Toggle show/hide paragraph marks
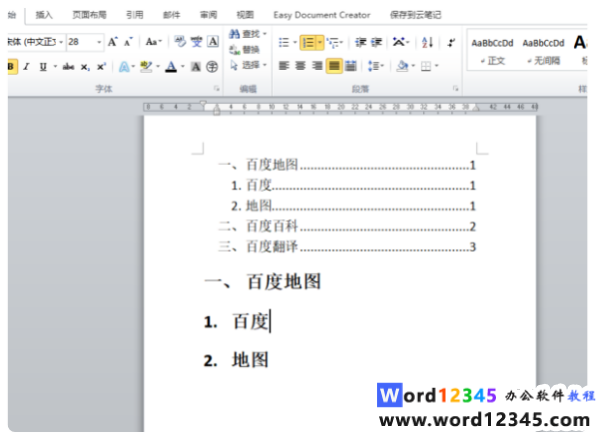This screenshot has width=600, height=436. [x=451, y=42]
